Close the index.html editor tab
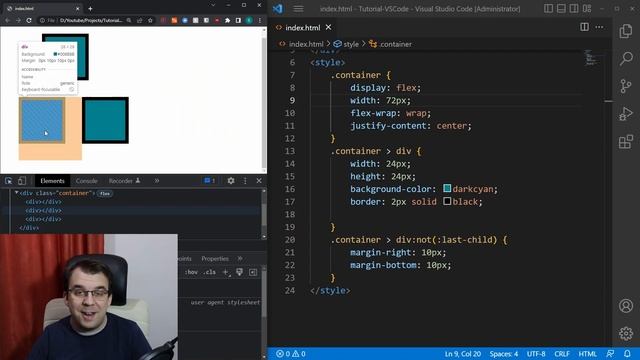This screenshot has height=360, width=640. pos(329,27)
